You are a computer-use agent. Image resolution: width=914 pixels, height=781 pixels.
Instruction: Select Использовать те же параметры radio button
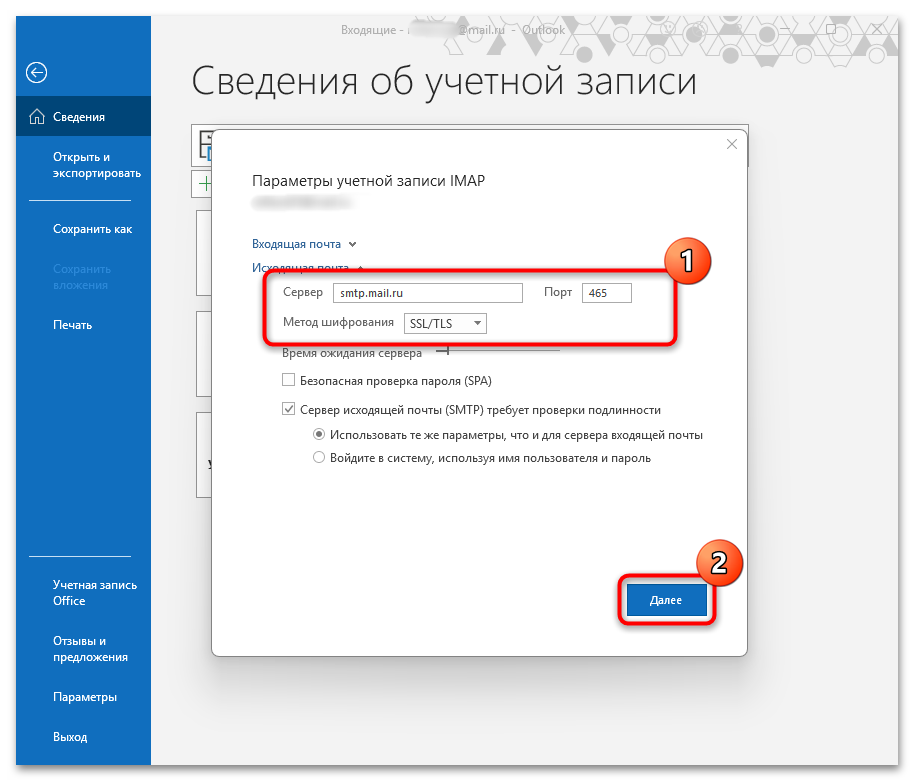coord(319,434)
